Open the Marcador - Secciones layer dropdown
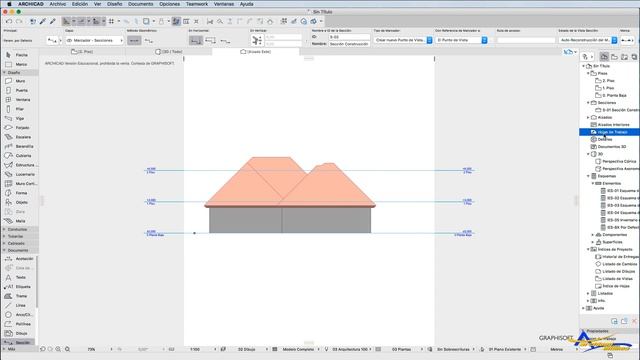This screenshot has height=360, width=640. coord(94,40)
